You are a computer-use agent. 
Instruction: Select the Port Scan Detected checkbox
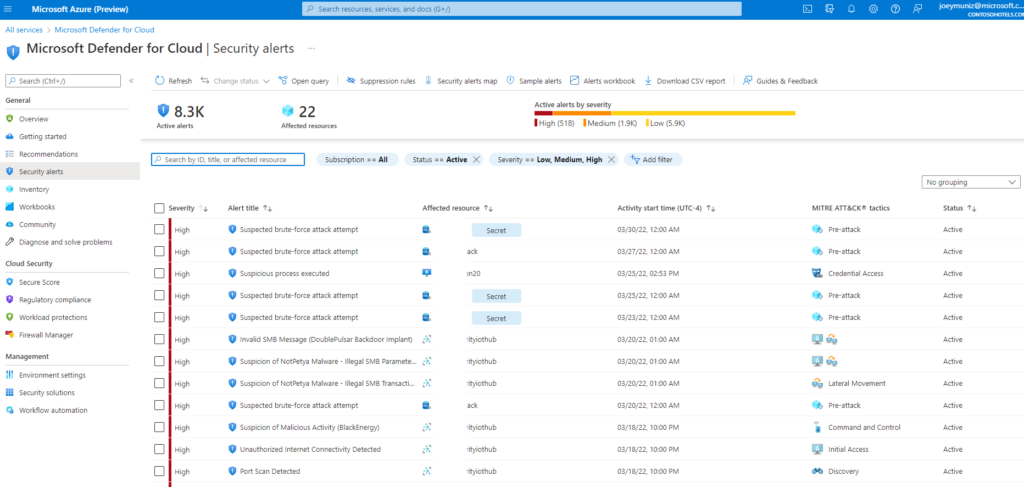[159, 471]
